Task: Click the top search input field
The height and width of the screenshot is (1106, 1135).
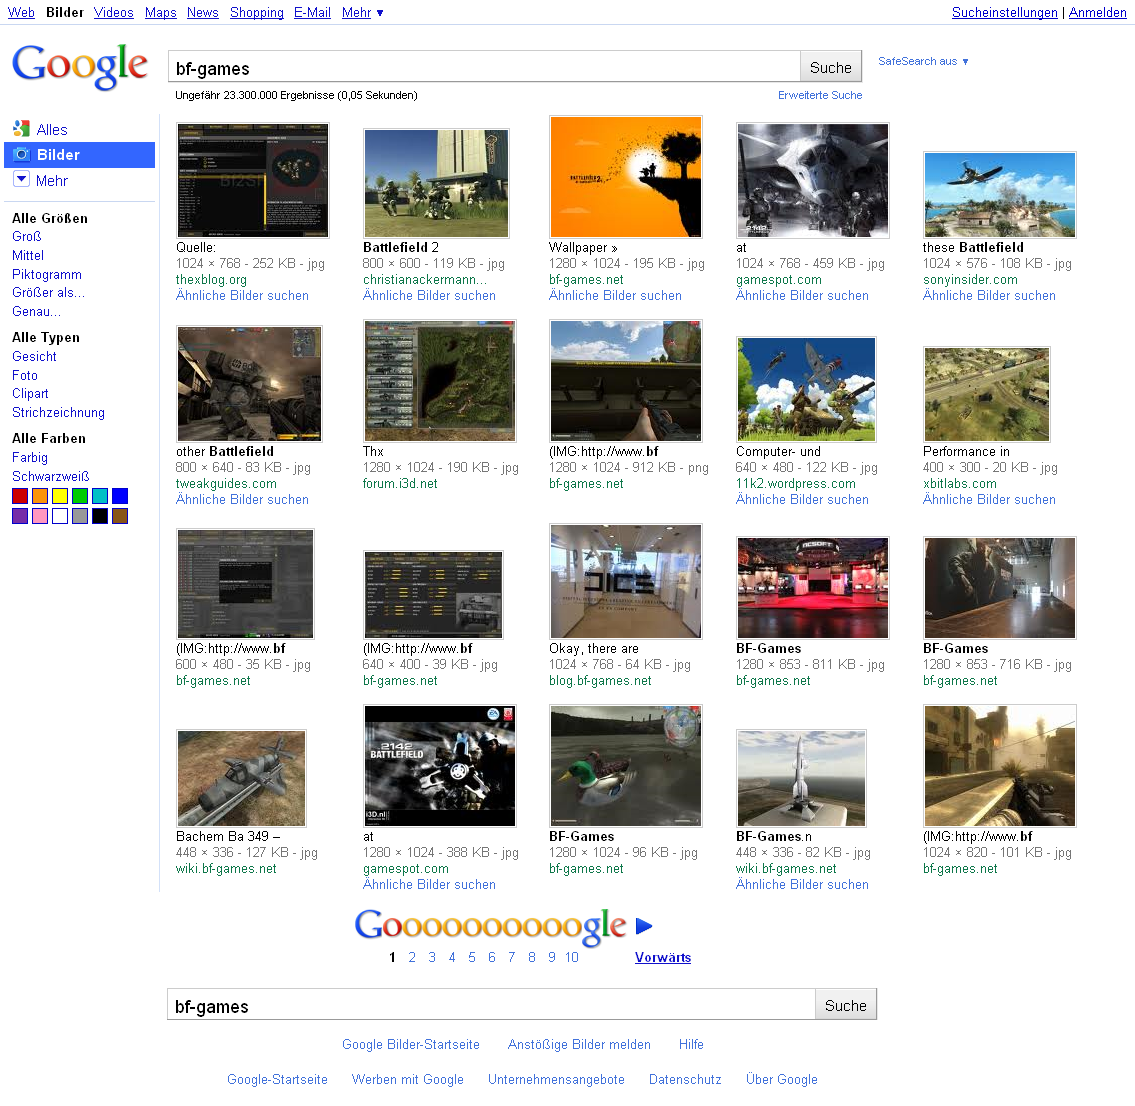Action: [484, 67]
